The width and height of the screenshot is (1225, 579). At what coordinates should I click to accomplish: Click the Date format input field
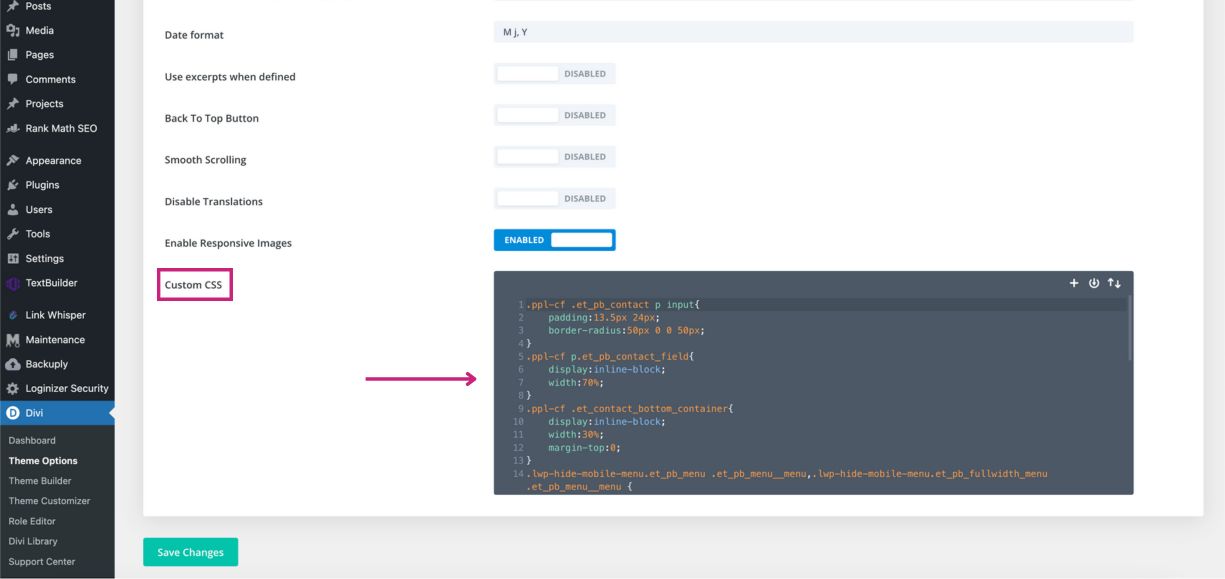814,32
